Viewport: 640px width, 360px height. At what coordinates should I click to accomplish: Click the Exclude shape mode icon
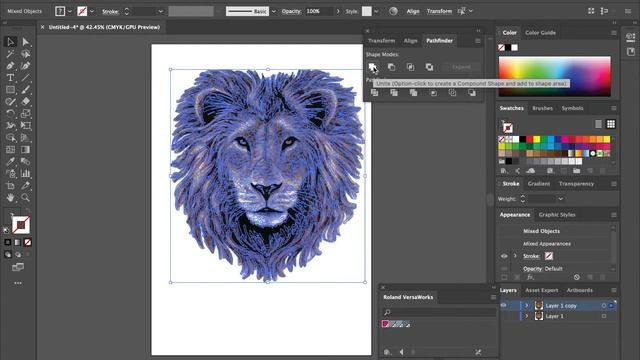pyautogui.click(x=429, y=67)
